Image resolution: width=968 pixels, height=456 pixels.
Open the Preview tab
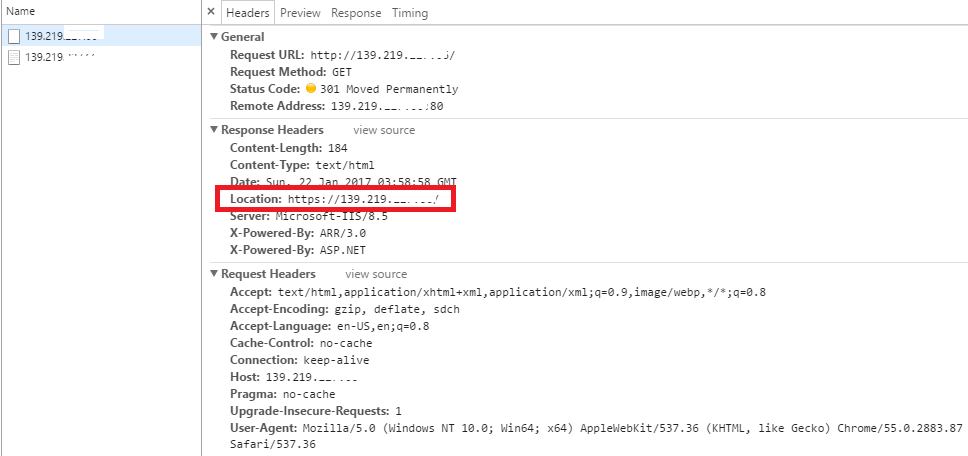click(300, 13)
